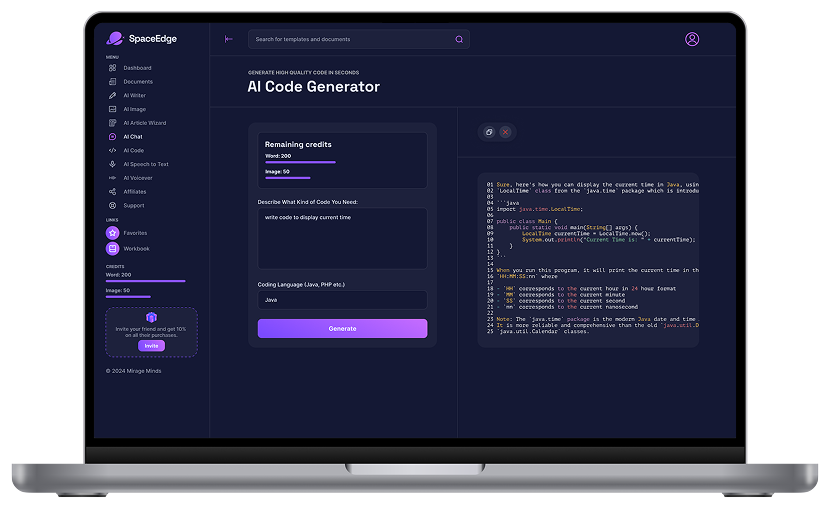Click the Coding Language input showing Java
This screenshot has height=510, width=831.
342,300
